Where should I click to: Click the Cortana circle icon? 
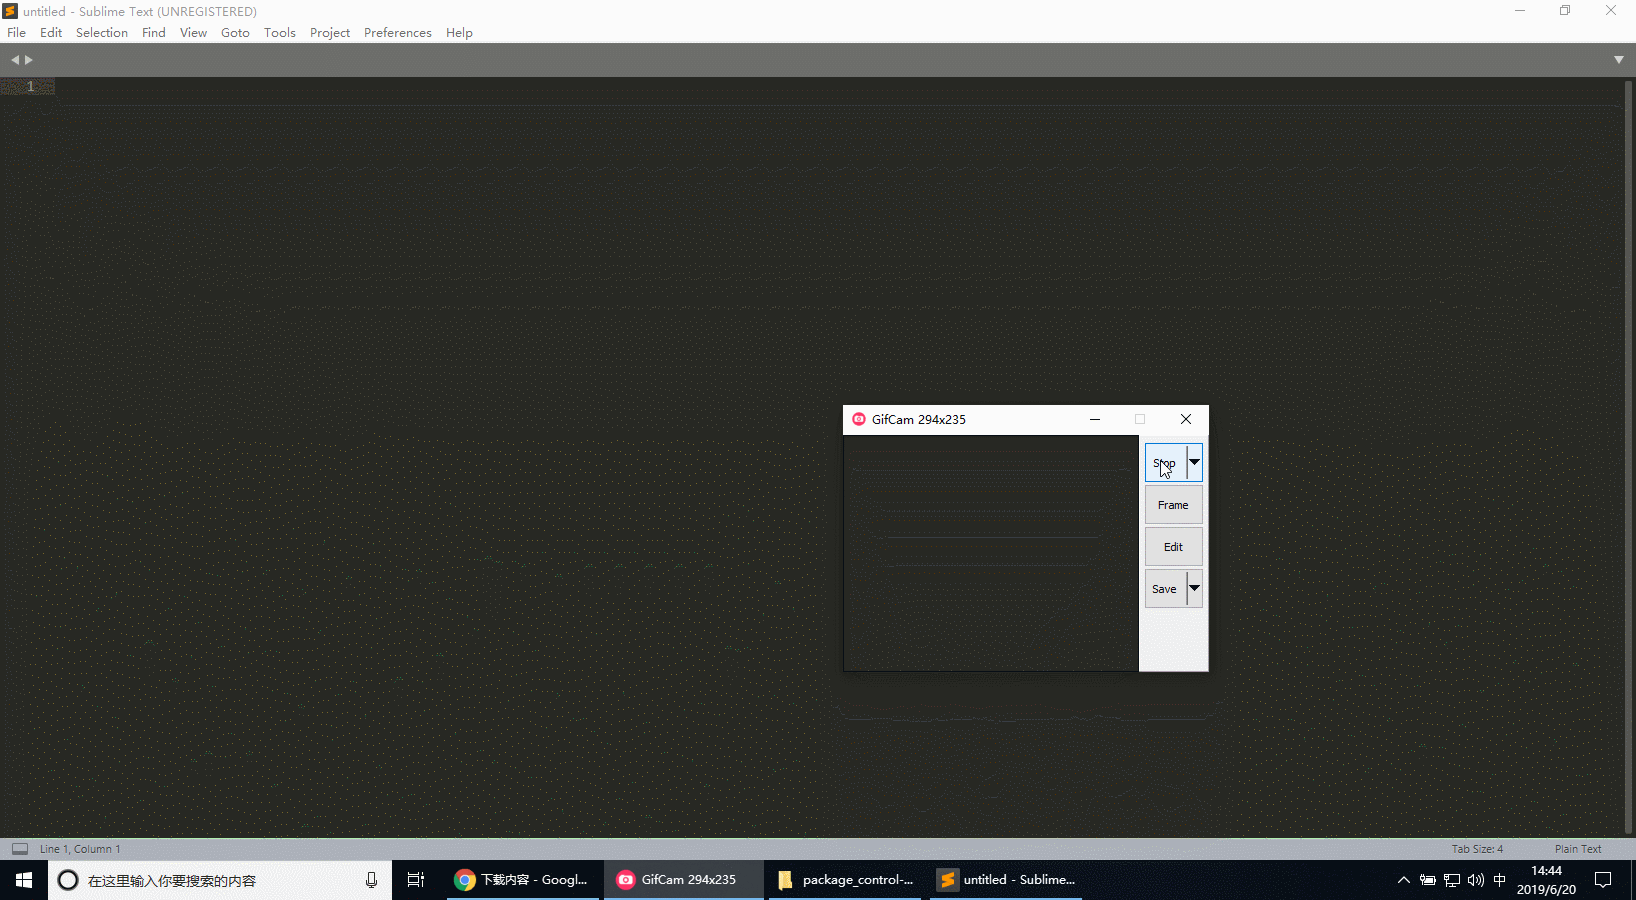68,880
